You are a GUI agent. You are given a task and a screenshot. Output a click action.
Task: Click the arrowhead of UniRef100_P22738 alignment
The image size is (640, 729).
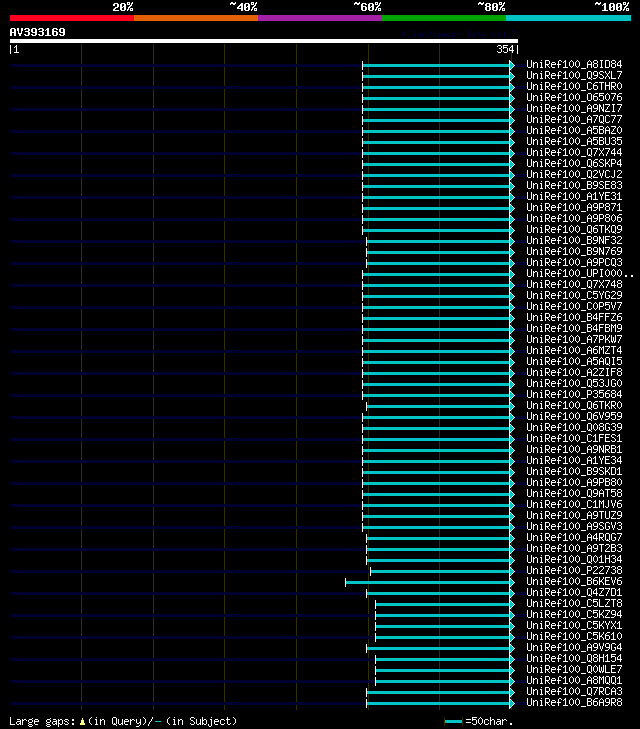tap(512, 571)
